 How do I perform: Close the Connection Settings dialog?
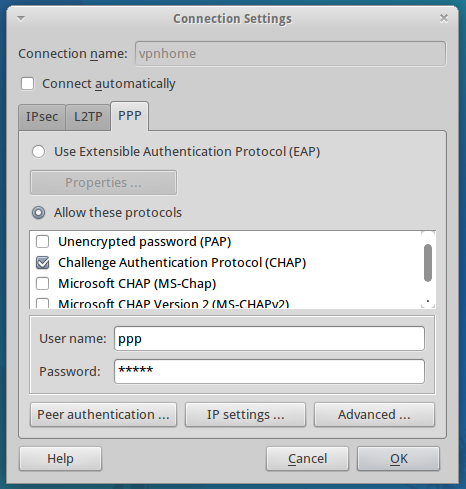pyautogui.click(x=444, y=18)
